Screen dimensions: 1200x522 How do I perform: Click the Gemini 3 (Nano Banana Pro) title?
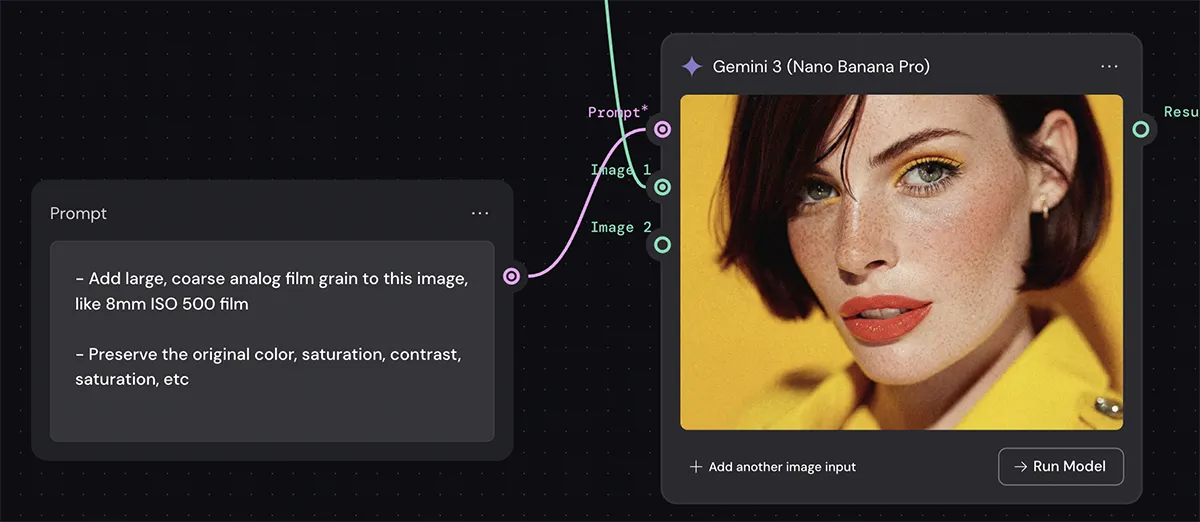click(821, 67)
